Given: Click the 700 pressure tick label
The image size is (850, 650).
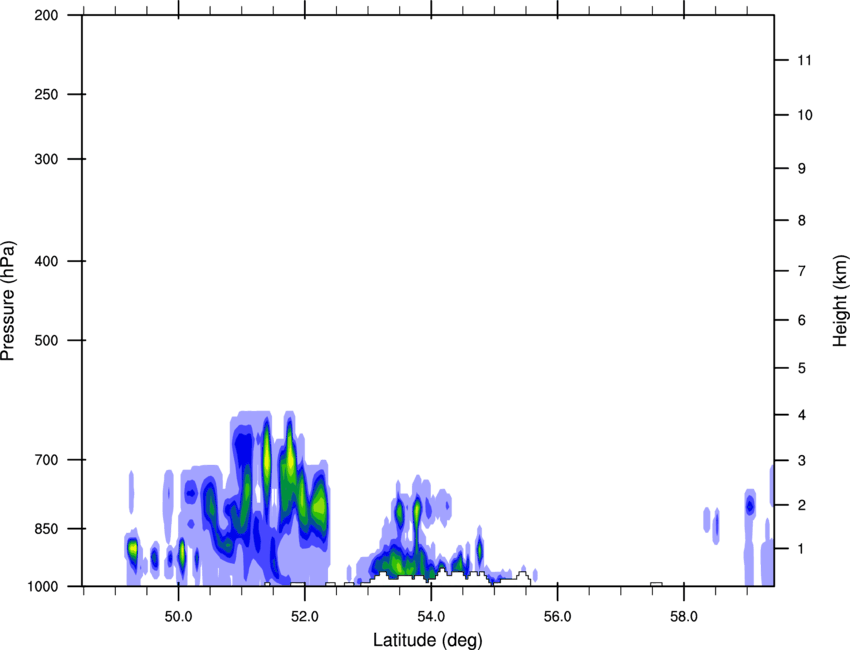Looking at the screenshot, I should point(47,460).
